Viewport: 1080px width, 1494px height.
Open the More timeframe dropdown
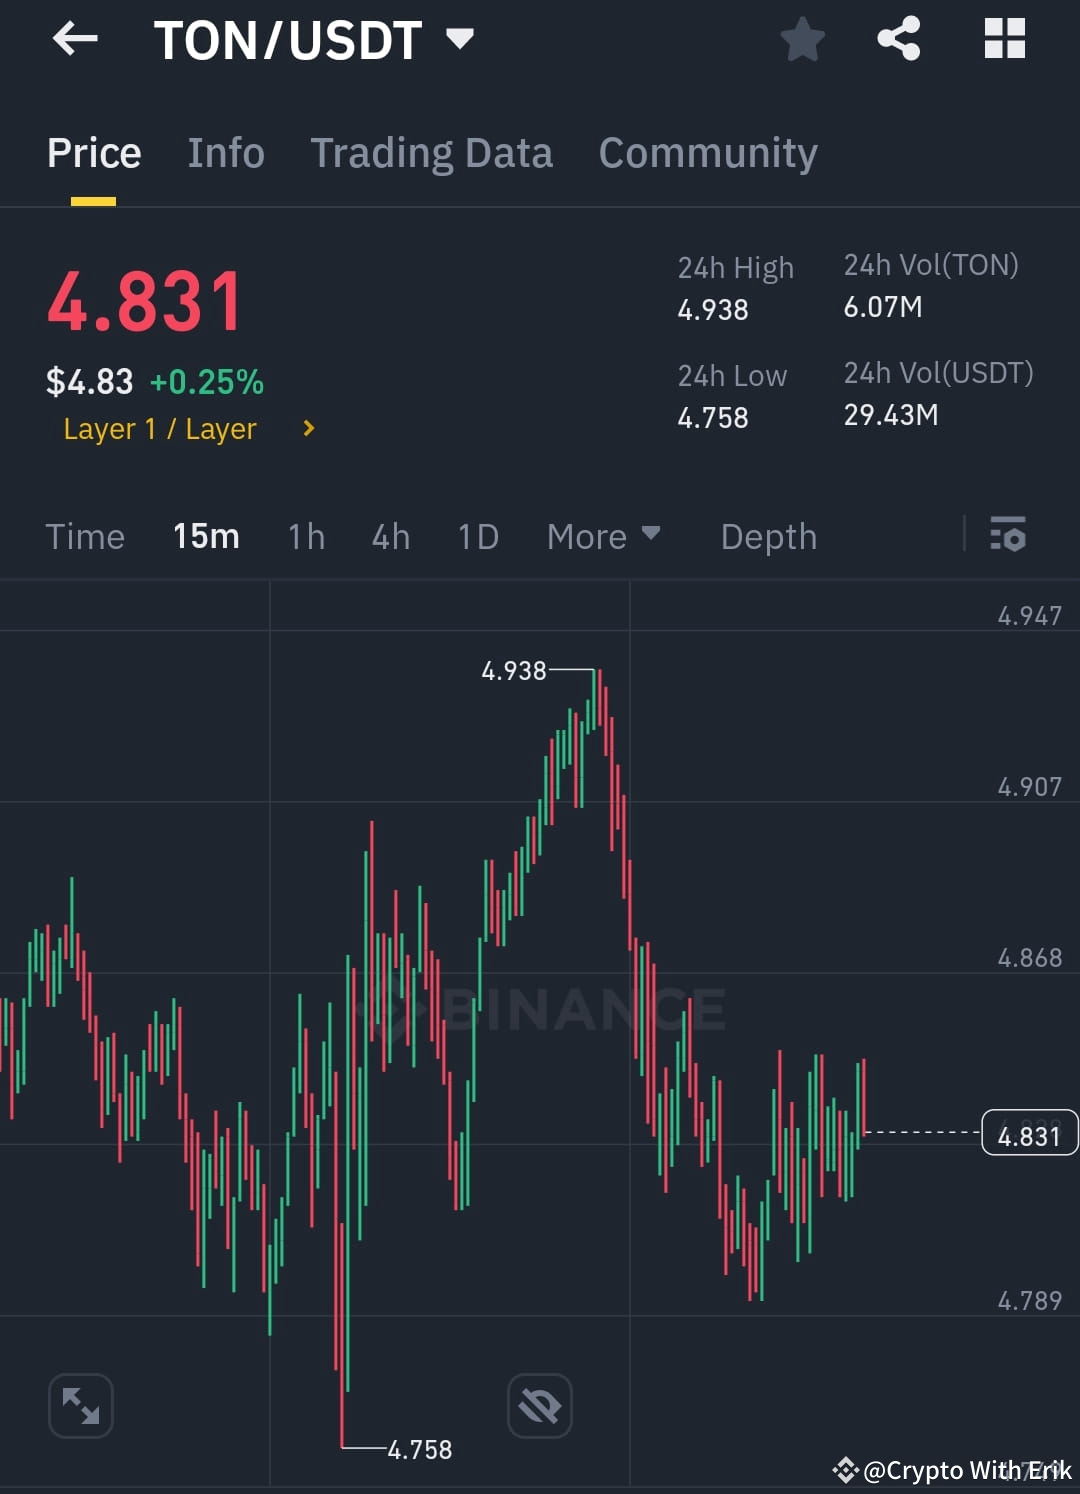coord(603,536)
